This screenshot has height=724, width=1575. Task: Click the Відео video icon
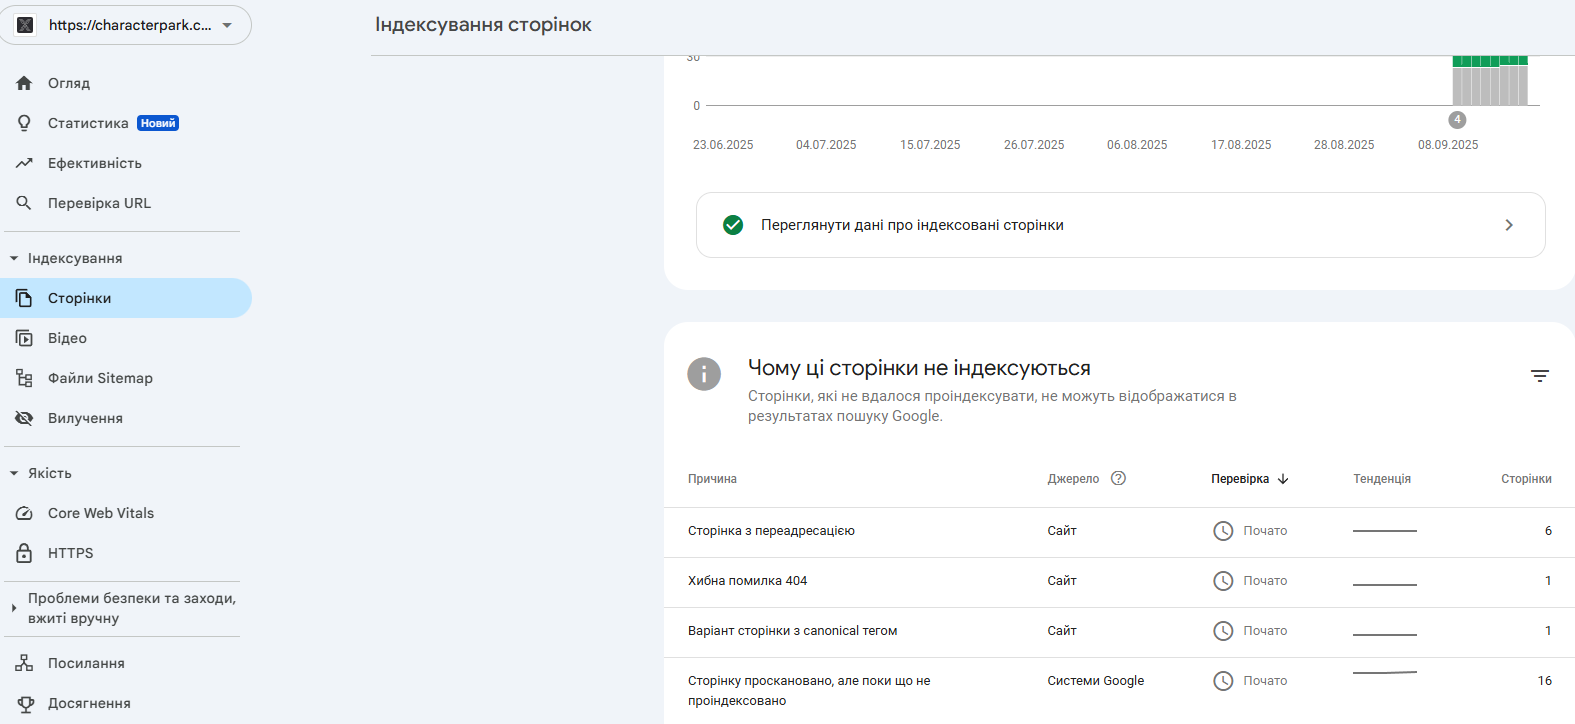[24, 338]
